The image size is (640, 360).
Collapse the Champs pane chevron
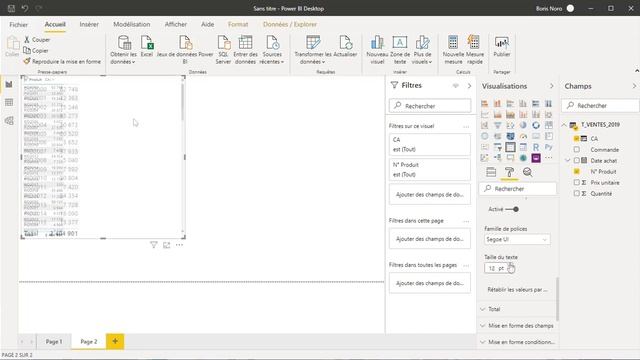pos(634,86)
